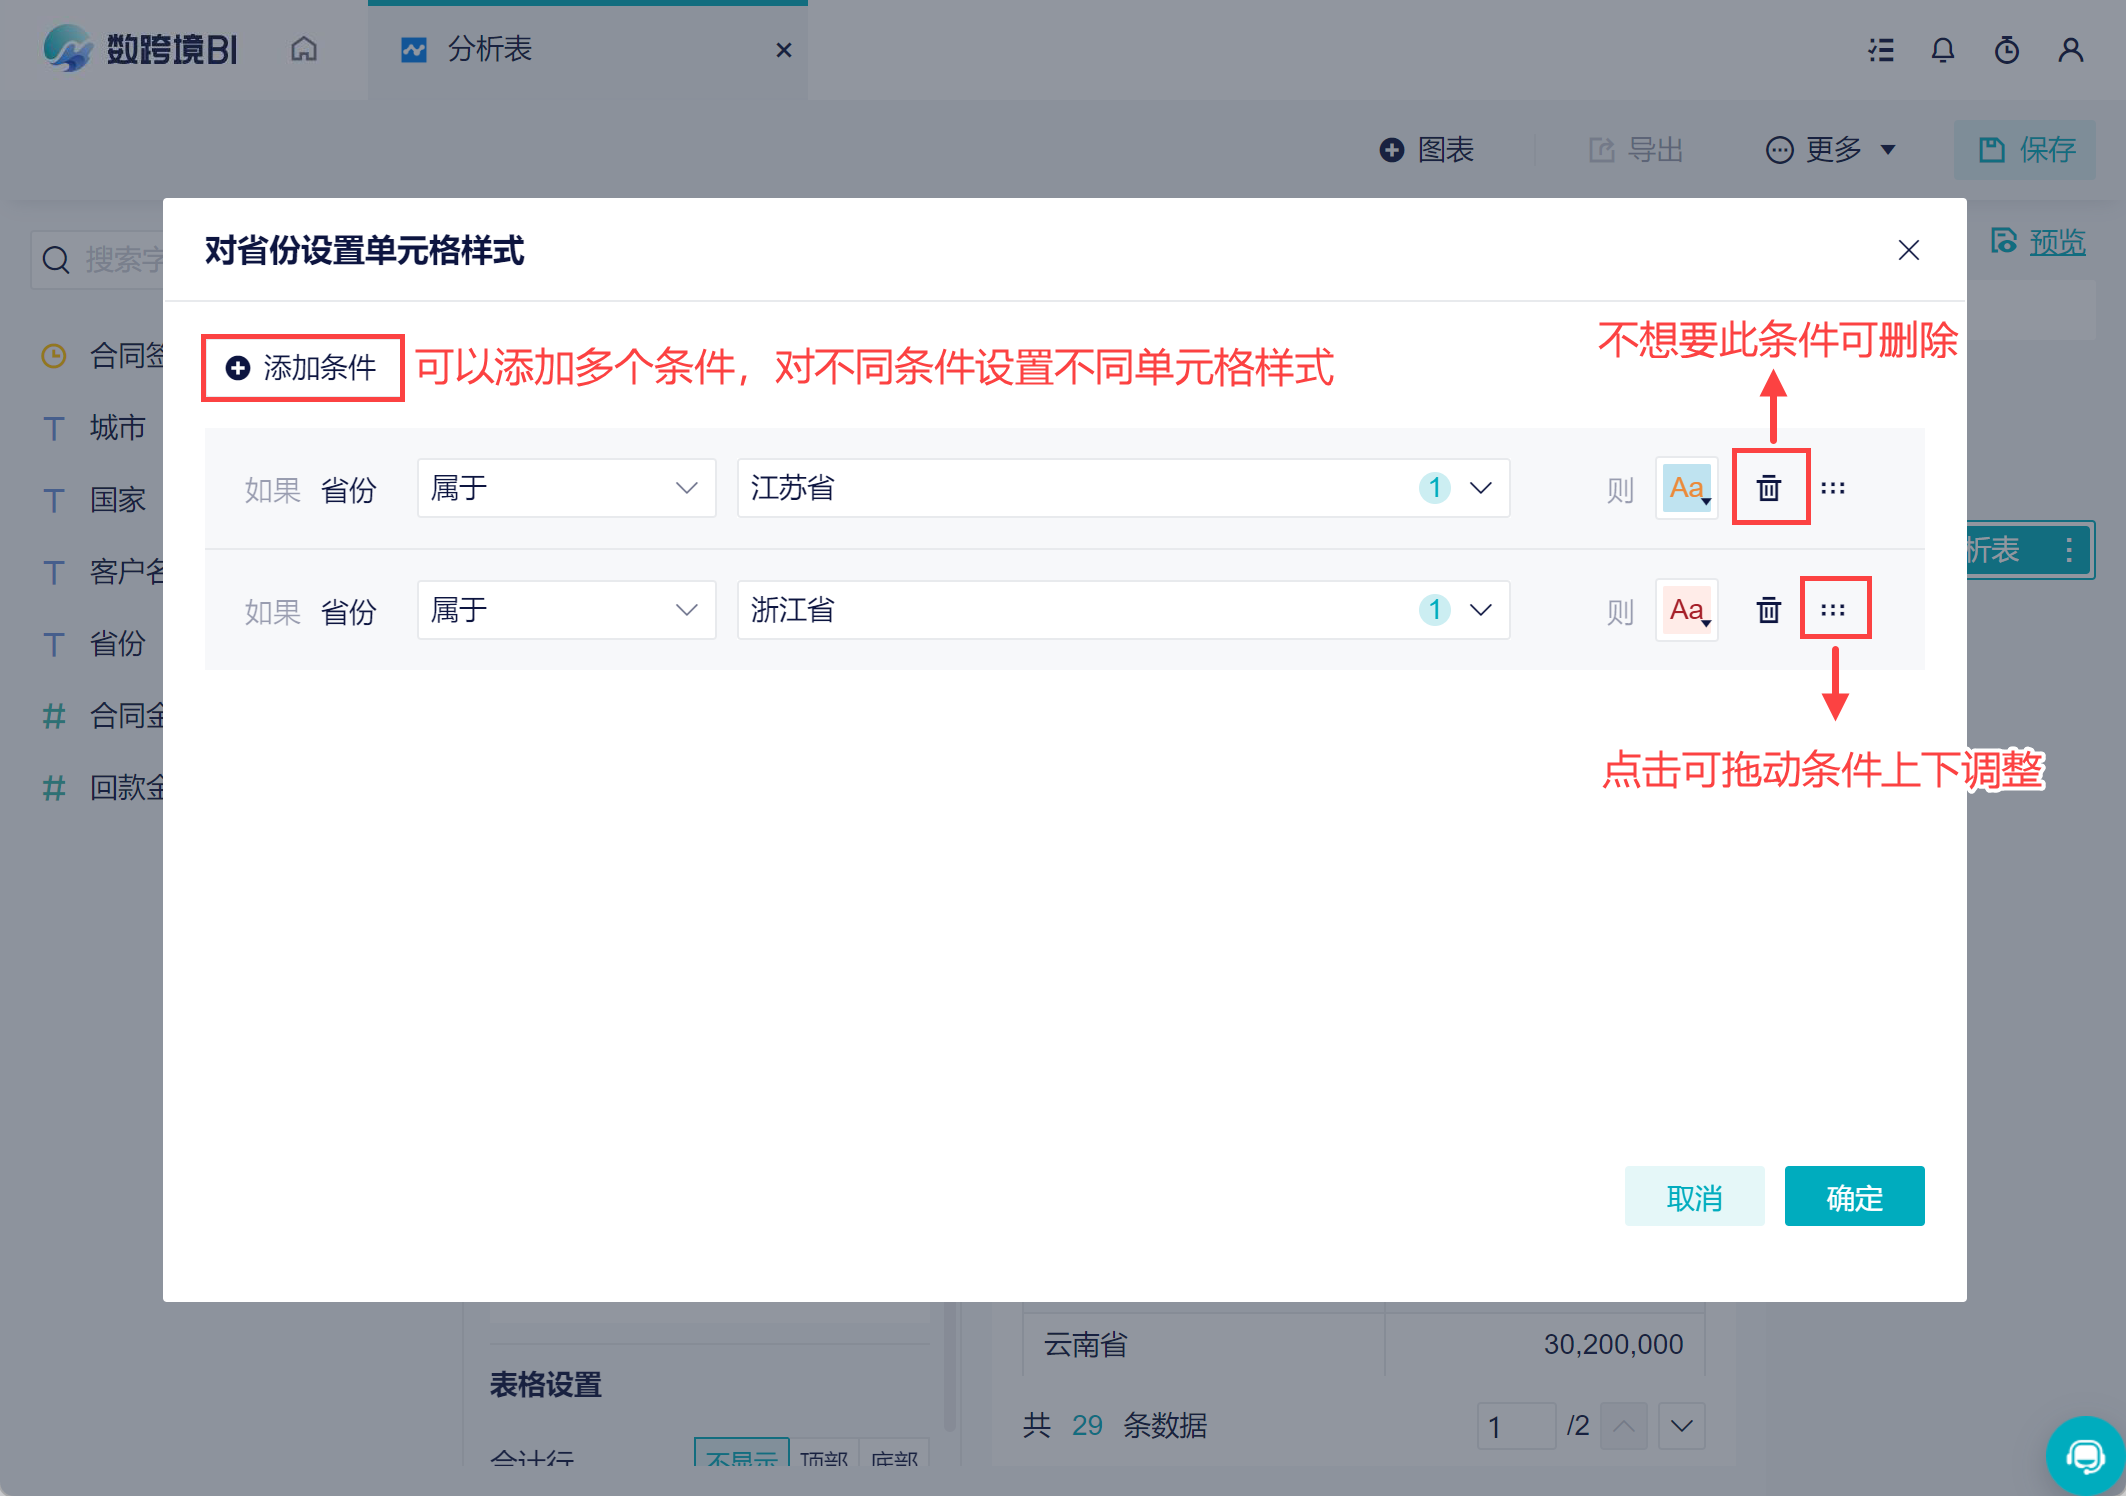The image size is (2126, 1496).
Task: Delete the 江苏省 condition with trash icon
Action: tap(1769, 488)
